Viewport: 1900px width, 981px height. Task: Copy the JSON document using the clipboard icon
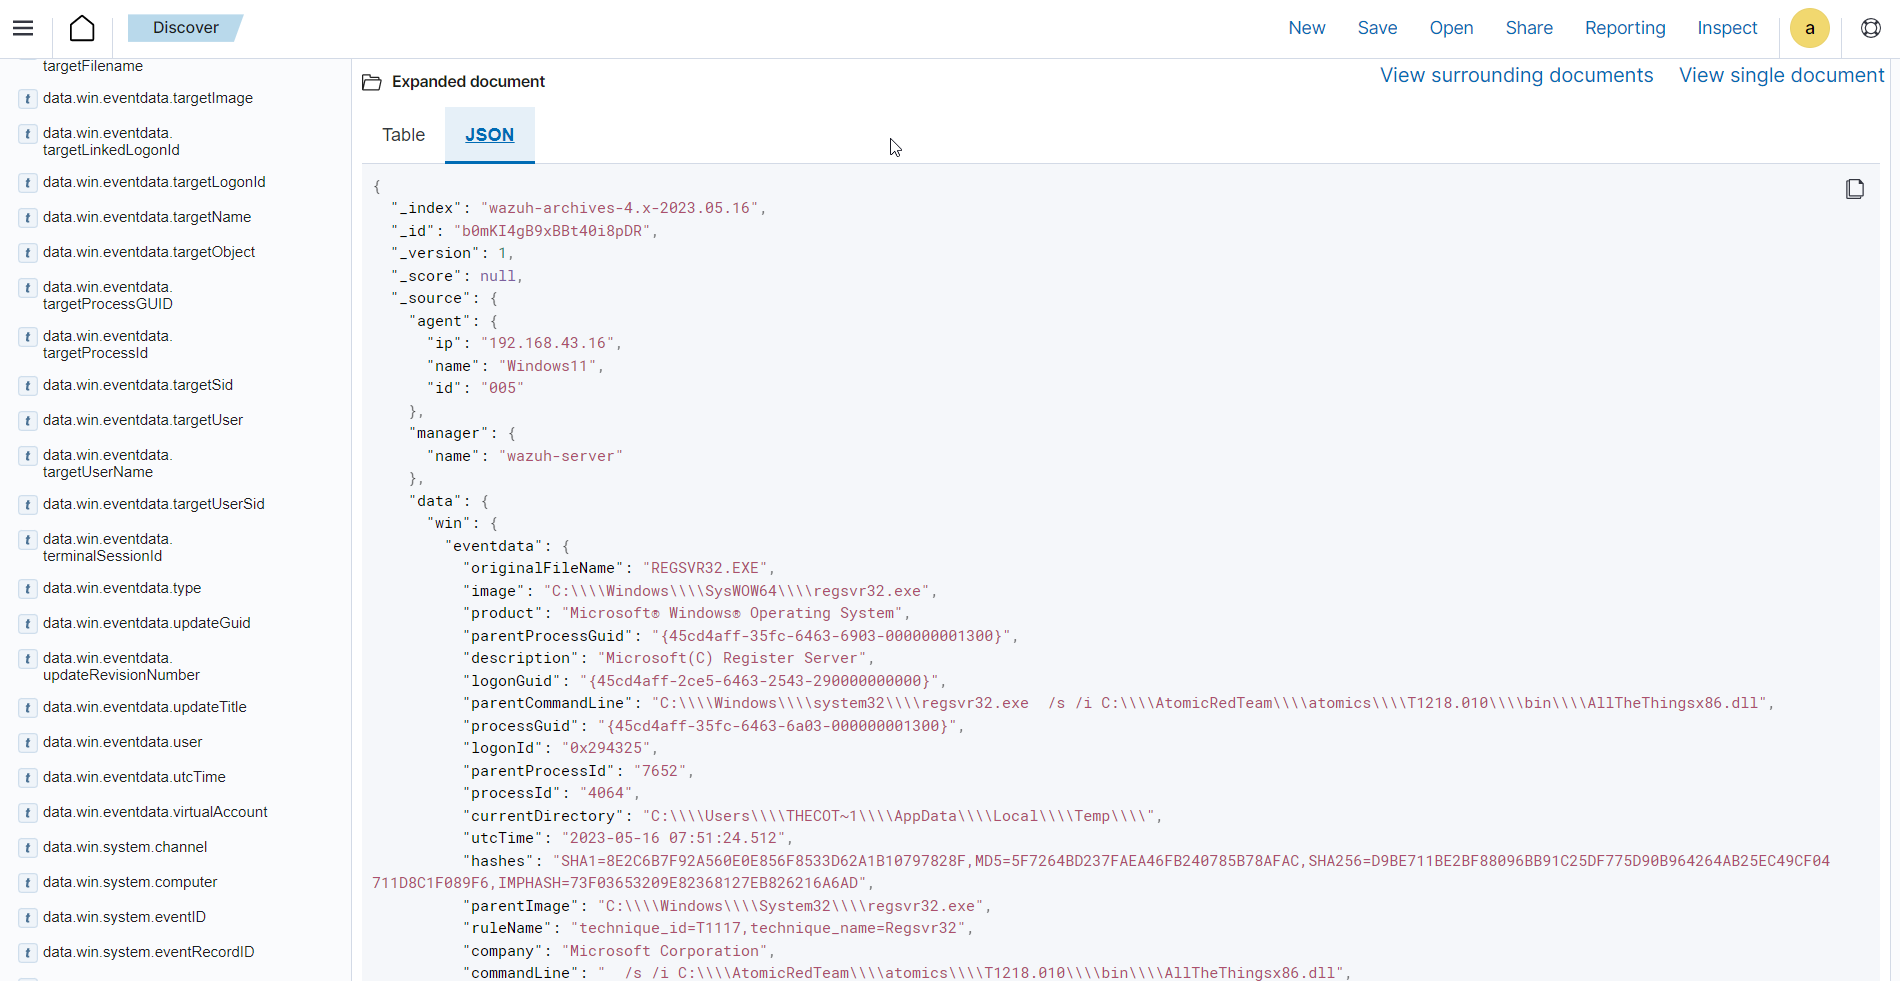tap(1856, 188)
